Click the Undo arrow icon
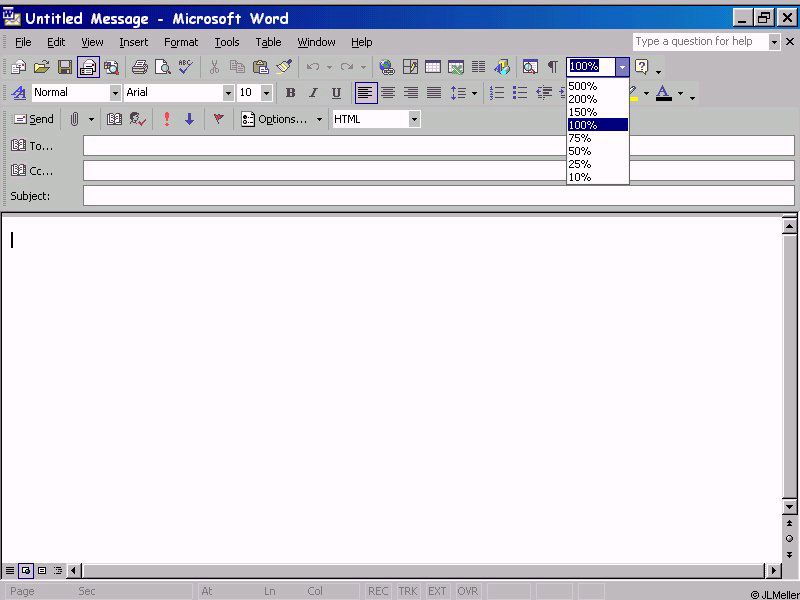Screen dimensions: 800x600 point(313,67)
